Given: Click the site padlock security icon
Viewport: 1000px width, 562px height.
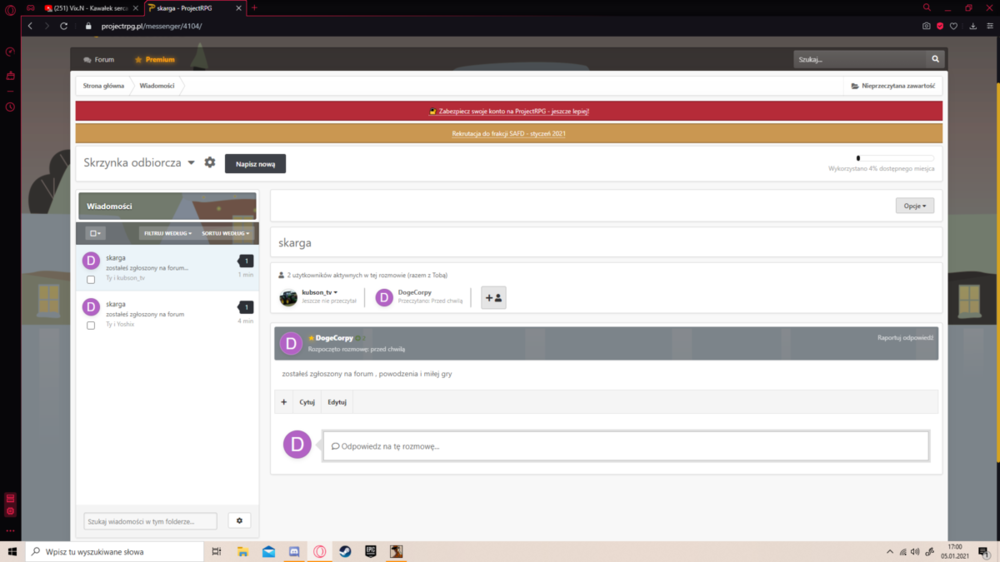Looking at the screenshot, I should [89, 26].
